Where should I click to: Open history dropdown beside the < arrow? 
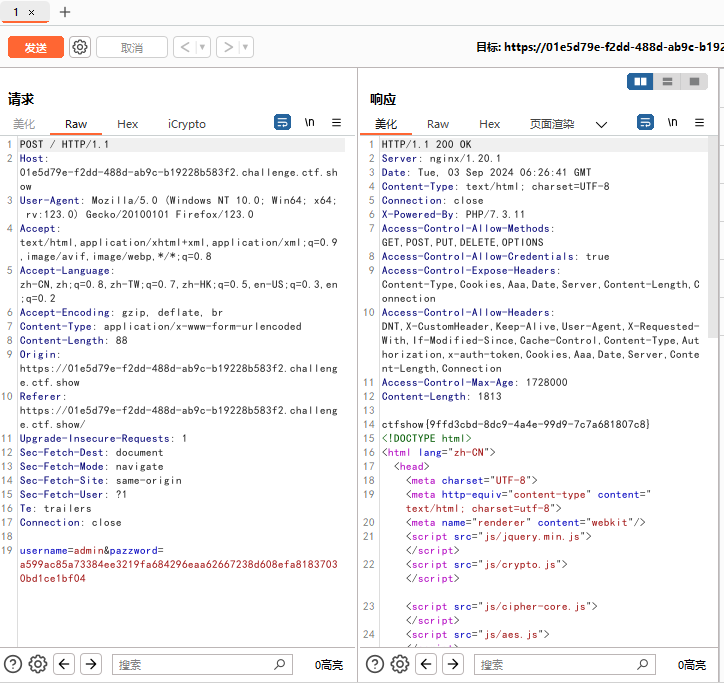point(202,47)
